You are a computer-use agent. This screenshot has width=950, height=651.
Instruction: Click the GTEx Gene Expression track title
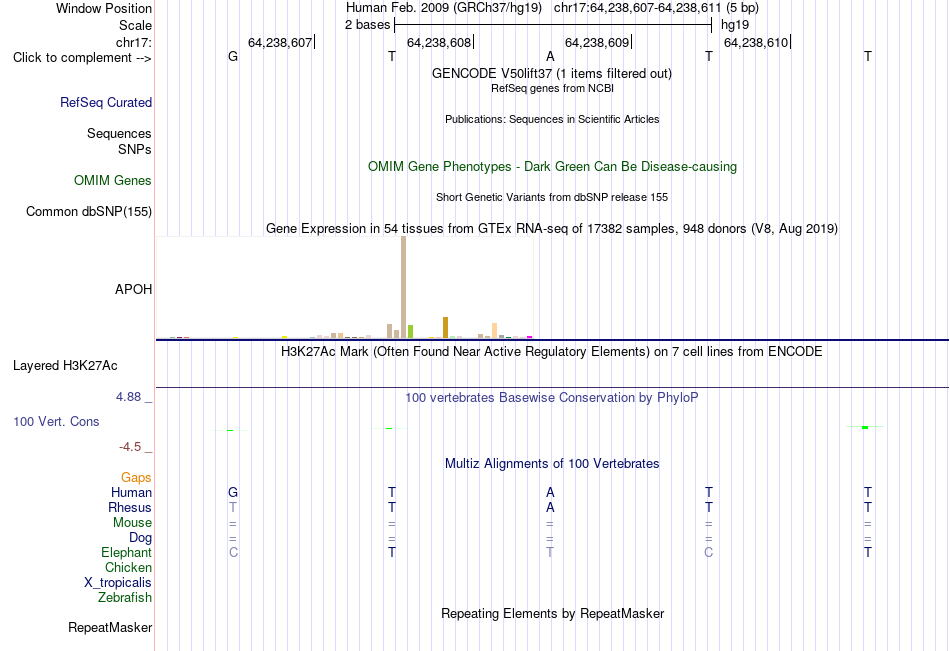coord(552,229)
